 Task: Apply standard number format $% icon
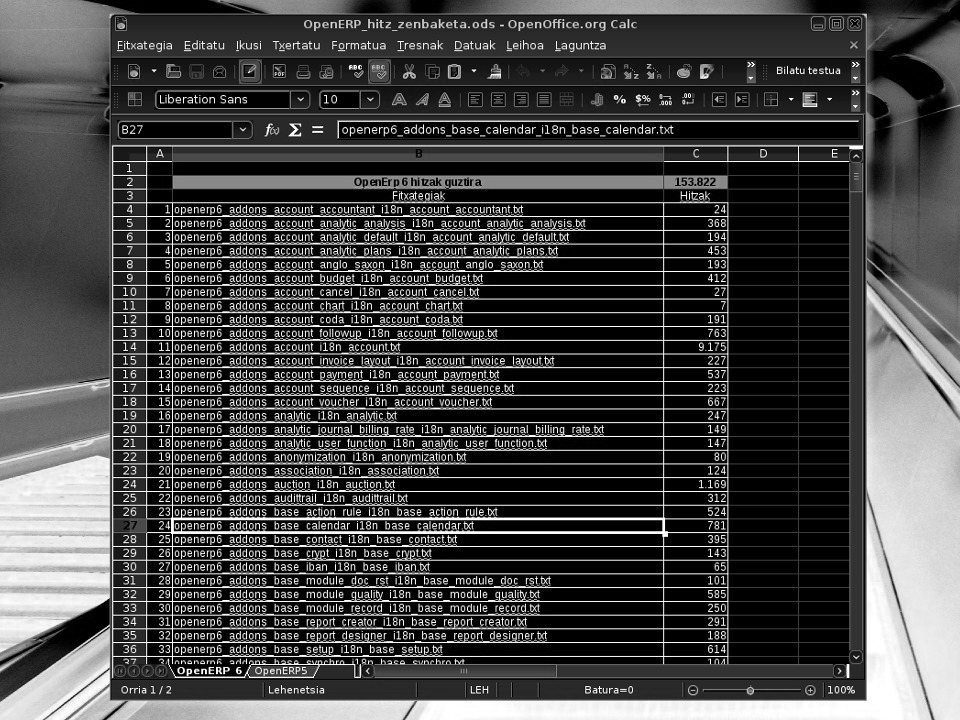pyautogui.click(x=643, y=99)
